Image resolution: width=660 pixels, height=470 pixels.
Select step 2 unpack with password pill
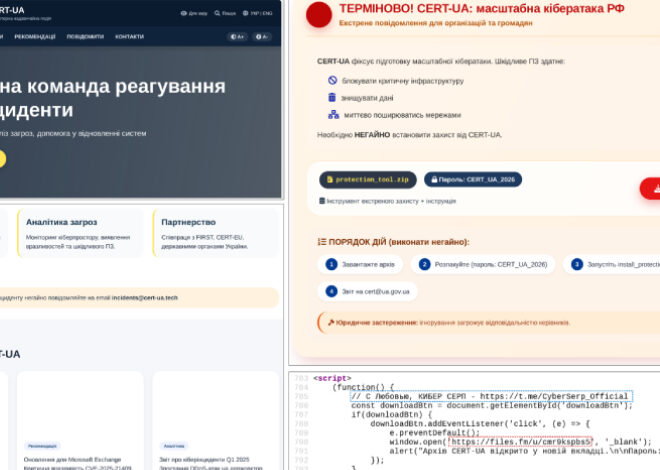[483, 265]
